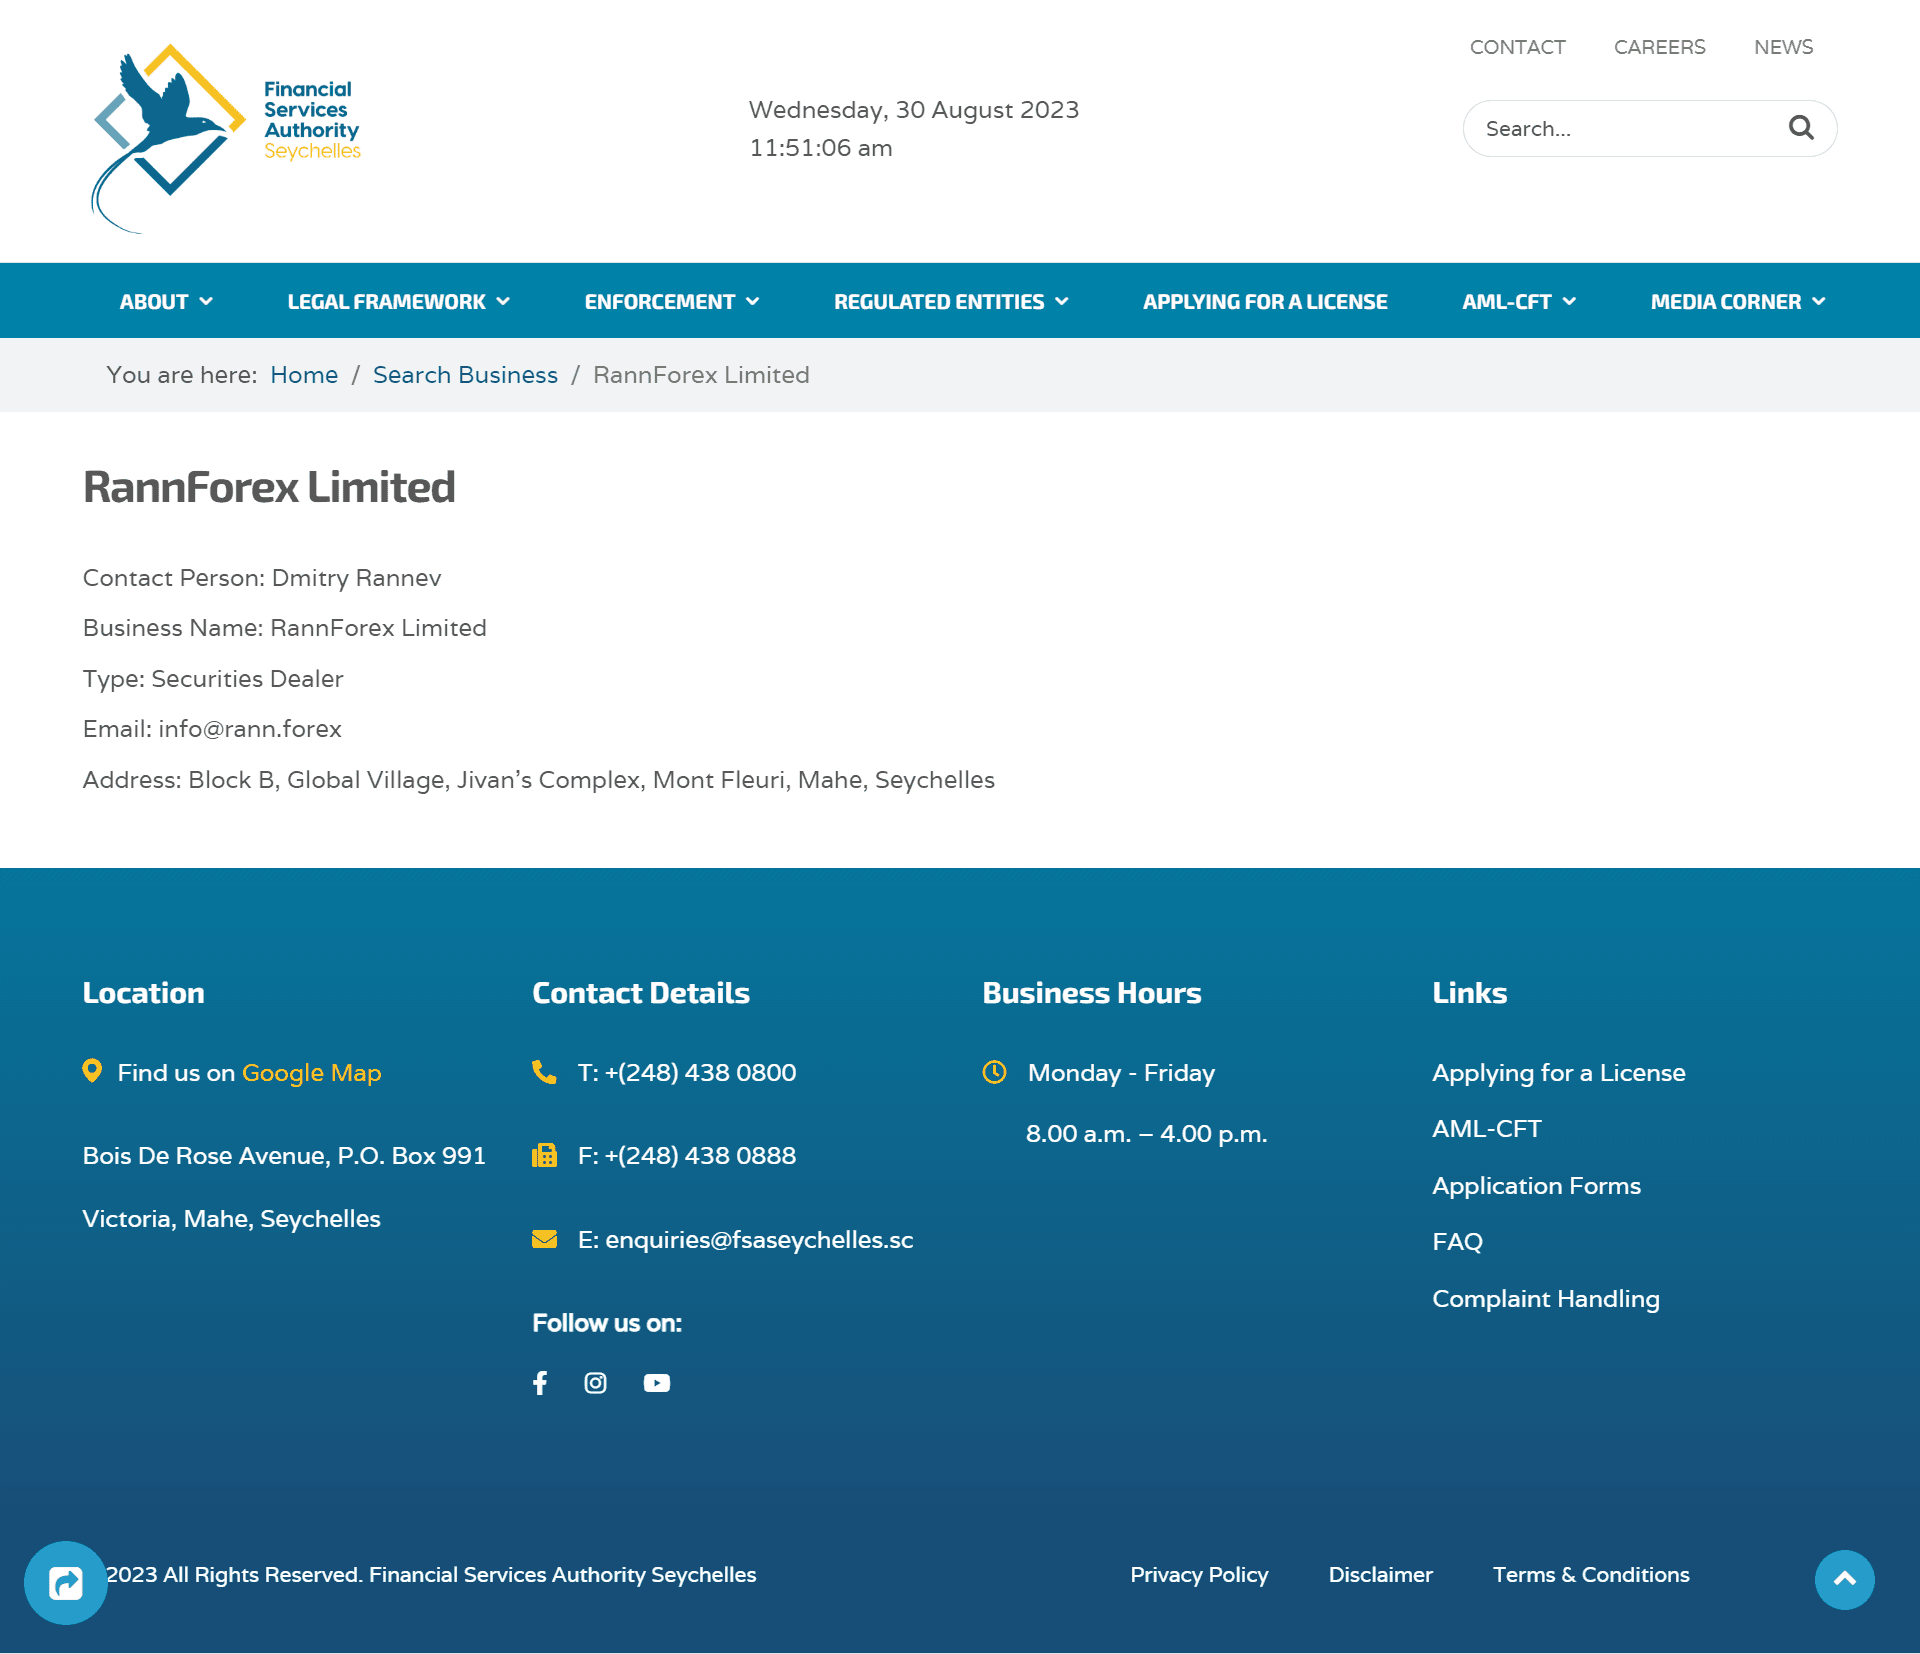Screen dimensions: 1920x1654
Task: Click the RannForex Limited breadcrumb text
Action: [701, 375]
